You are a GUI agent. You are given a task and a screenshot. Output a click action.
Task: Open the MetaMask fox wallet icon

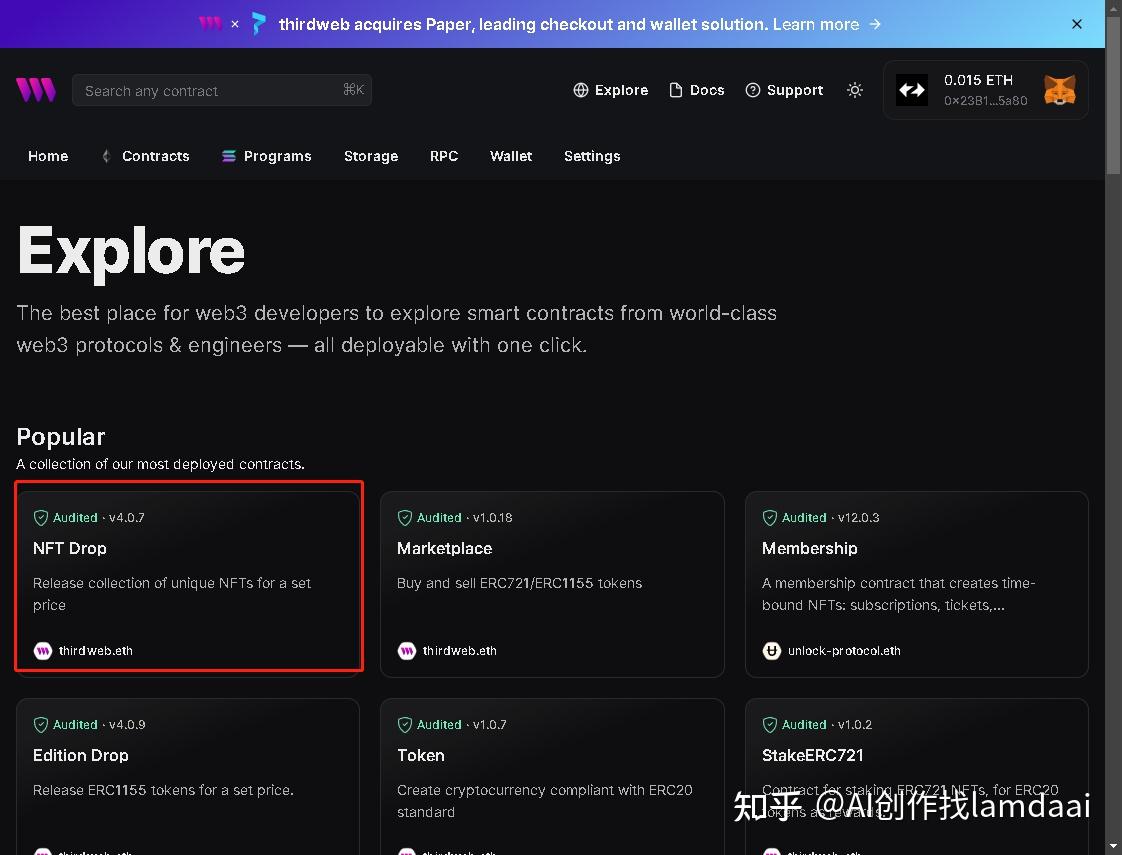(x=1060, y=89)
